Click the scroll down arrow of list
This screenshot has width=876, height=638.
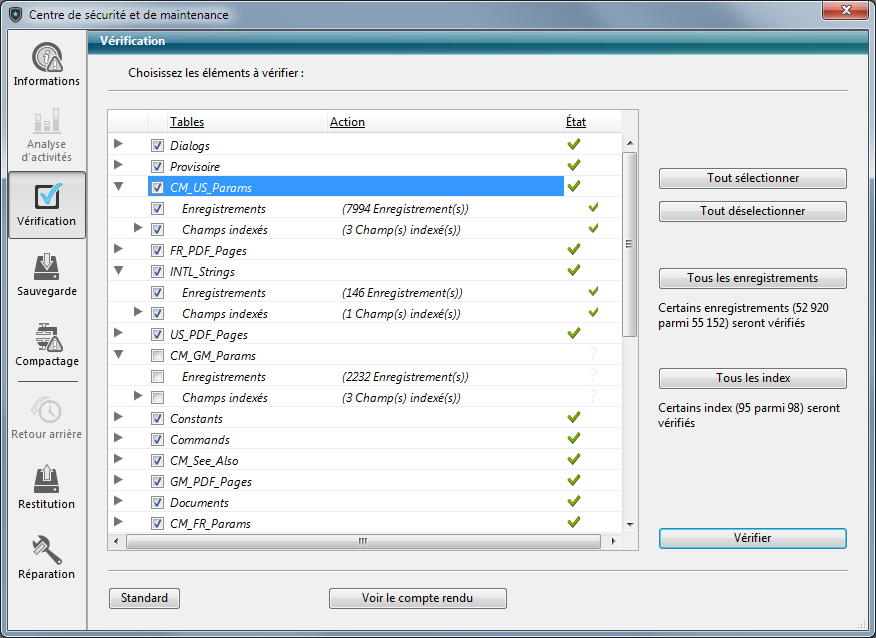tap(630, 525)
